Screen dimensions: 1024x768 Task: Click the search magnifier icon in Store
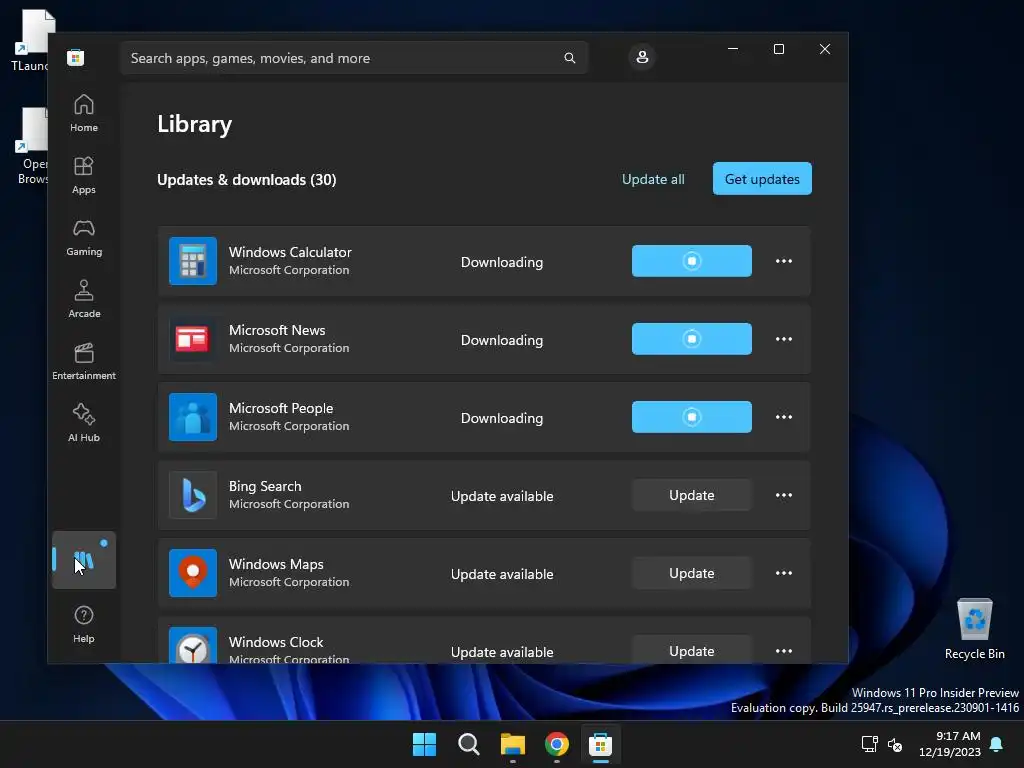click(569, 58)
